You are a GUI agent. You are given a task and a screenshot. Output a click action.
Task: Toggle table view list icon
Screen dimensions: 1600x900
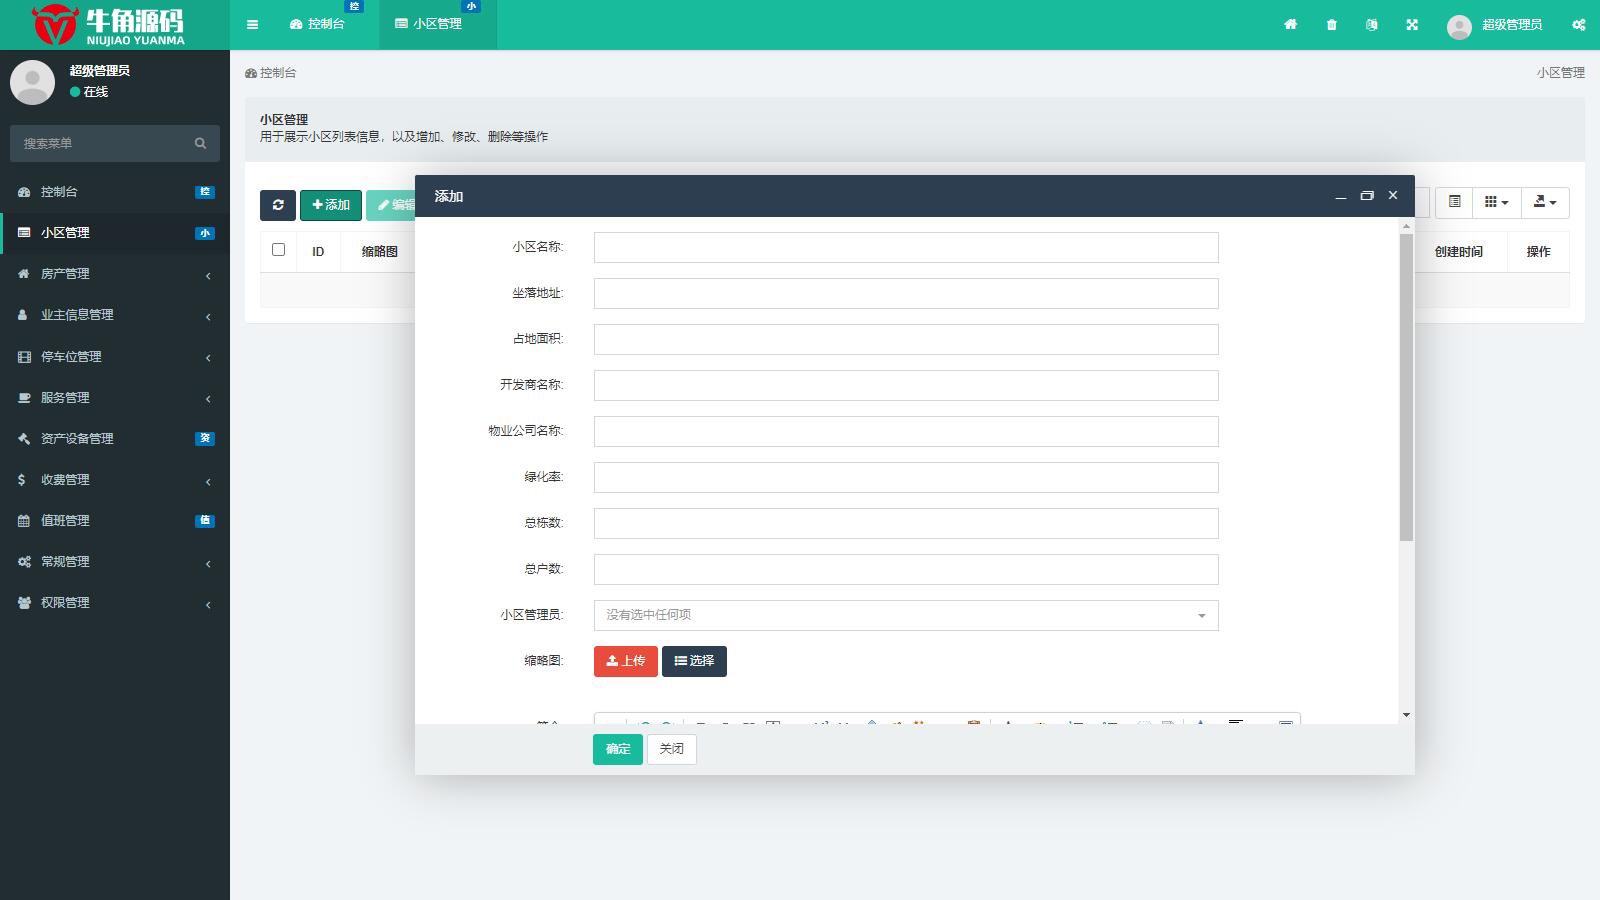[1454, 202]
